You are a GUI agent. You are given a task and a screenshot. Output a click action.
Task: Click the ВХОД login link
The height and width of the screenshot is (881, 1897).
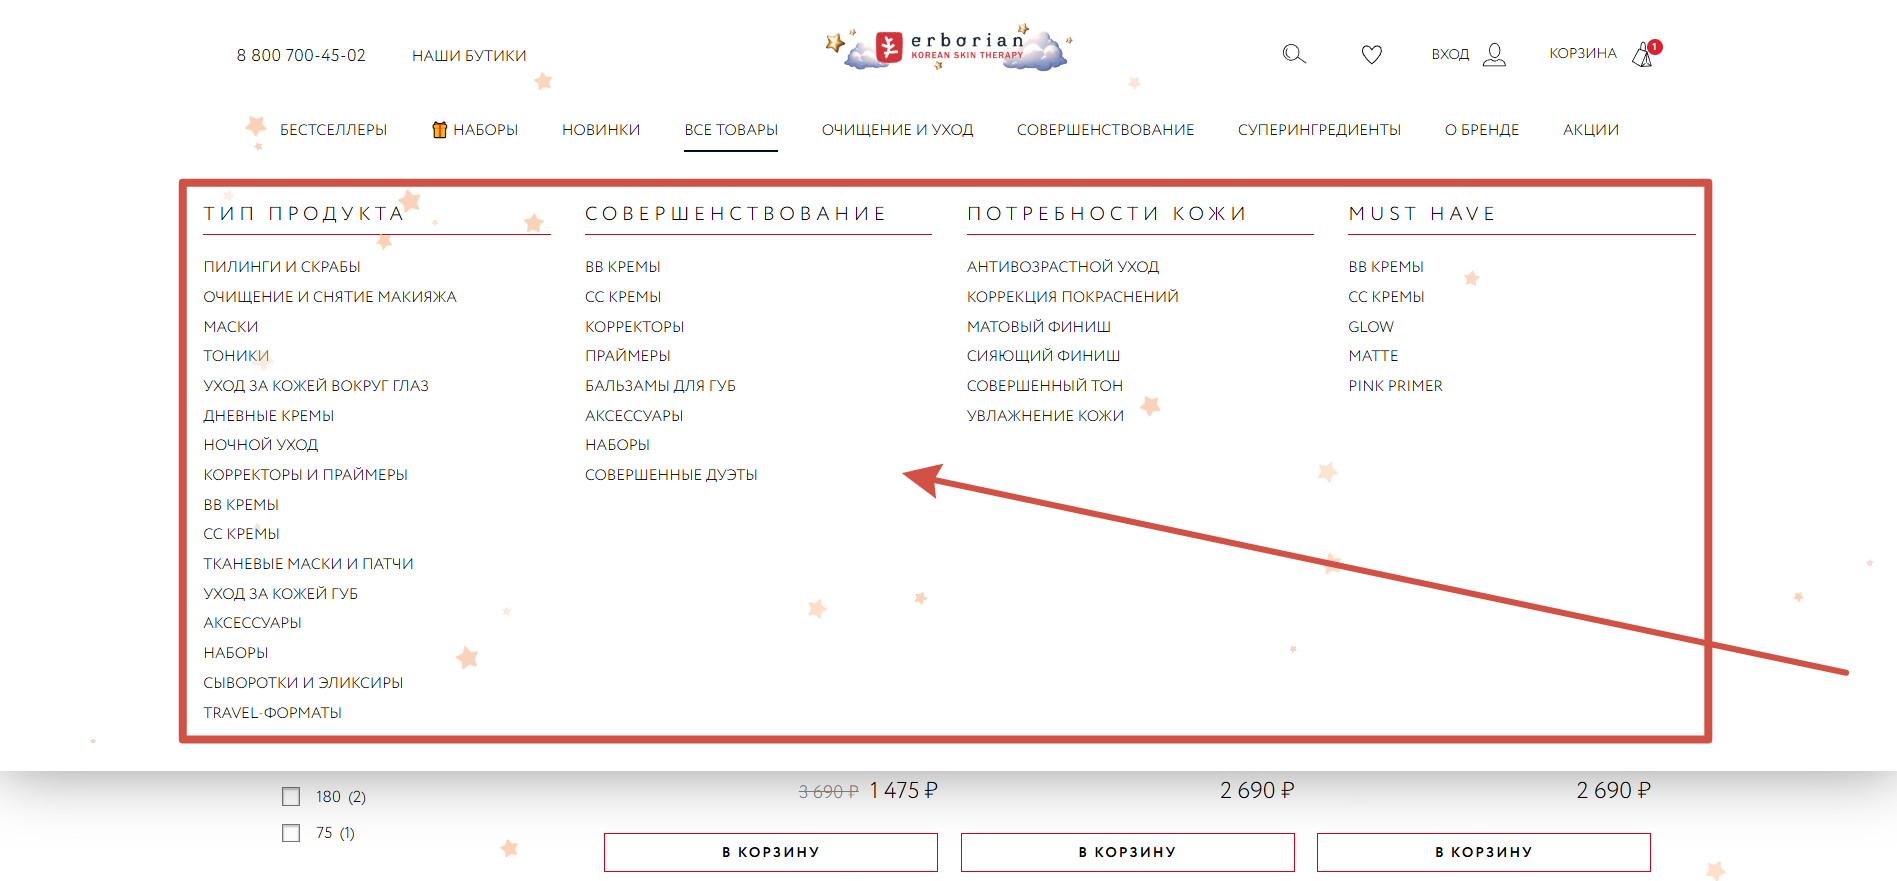[x=1450, y=54]
